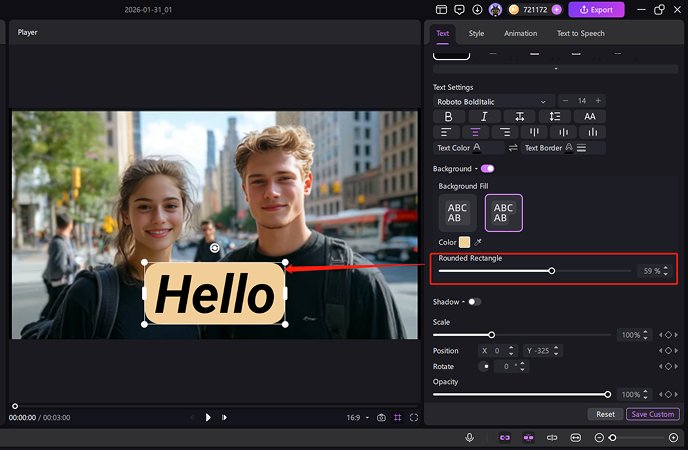Viewport: 688px width, 450px height.
Task: Enable the Shadow switch
Action: click(474, 302)
